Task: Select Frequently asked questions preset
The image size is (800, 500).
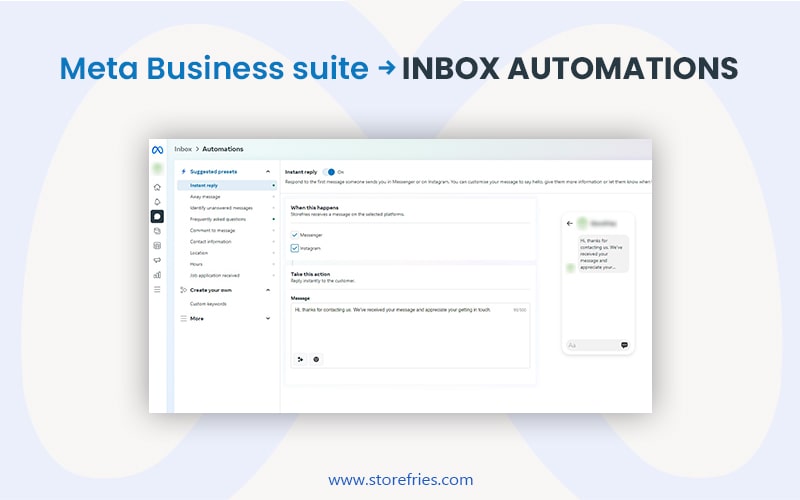Action: pyautogui.click(x=217, y=219)
